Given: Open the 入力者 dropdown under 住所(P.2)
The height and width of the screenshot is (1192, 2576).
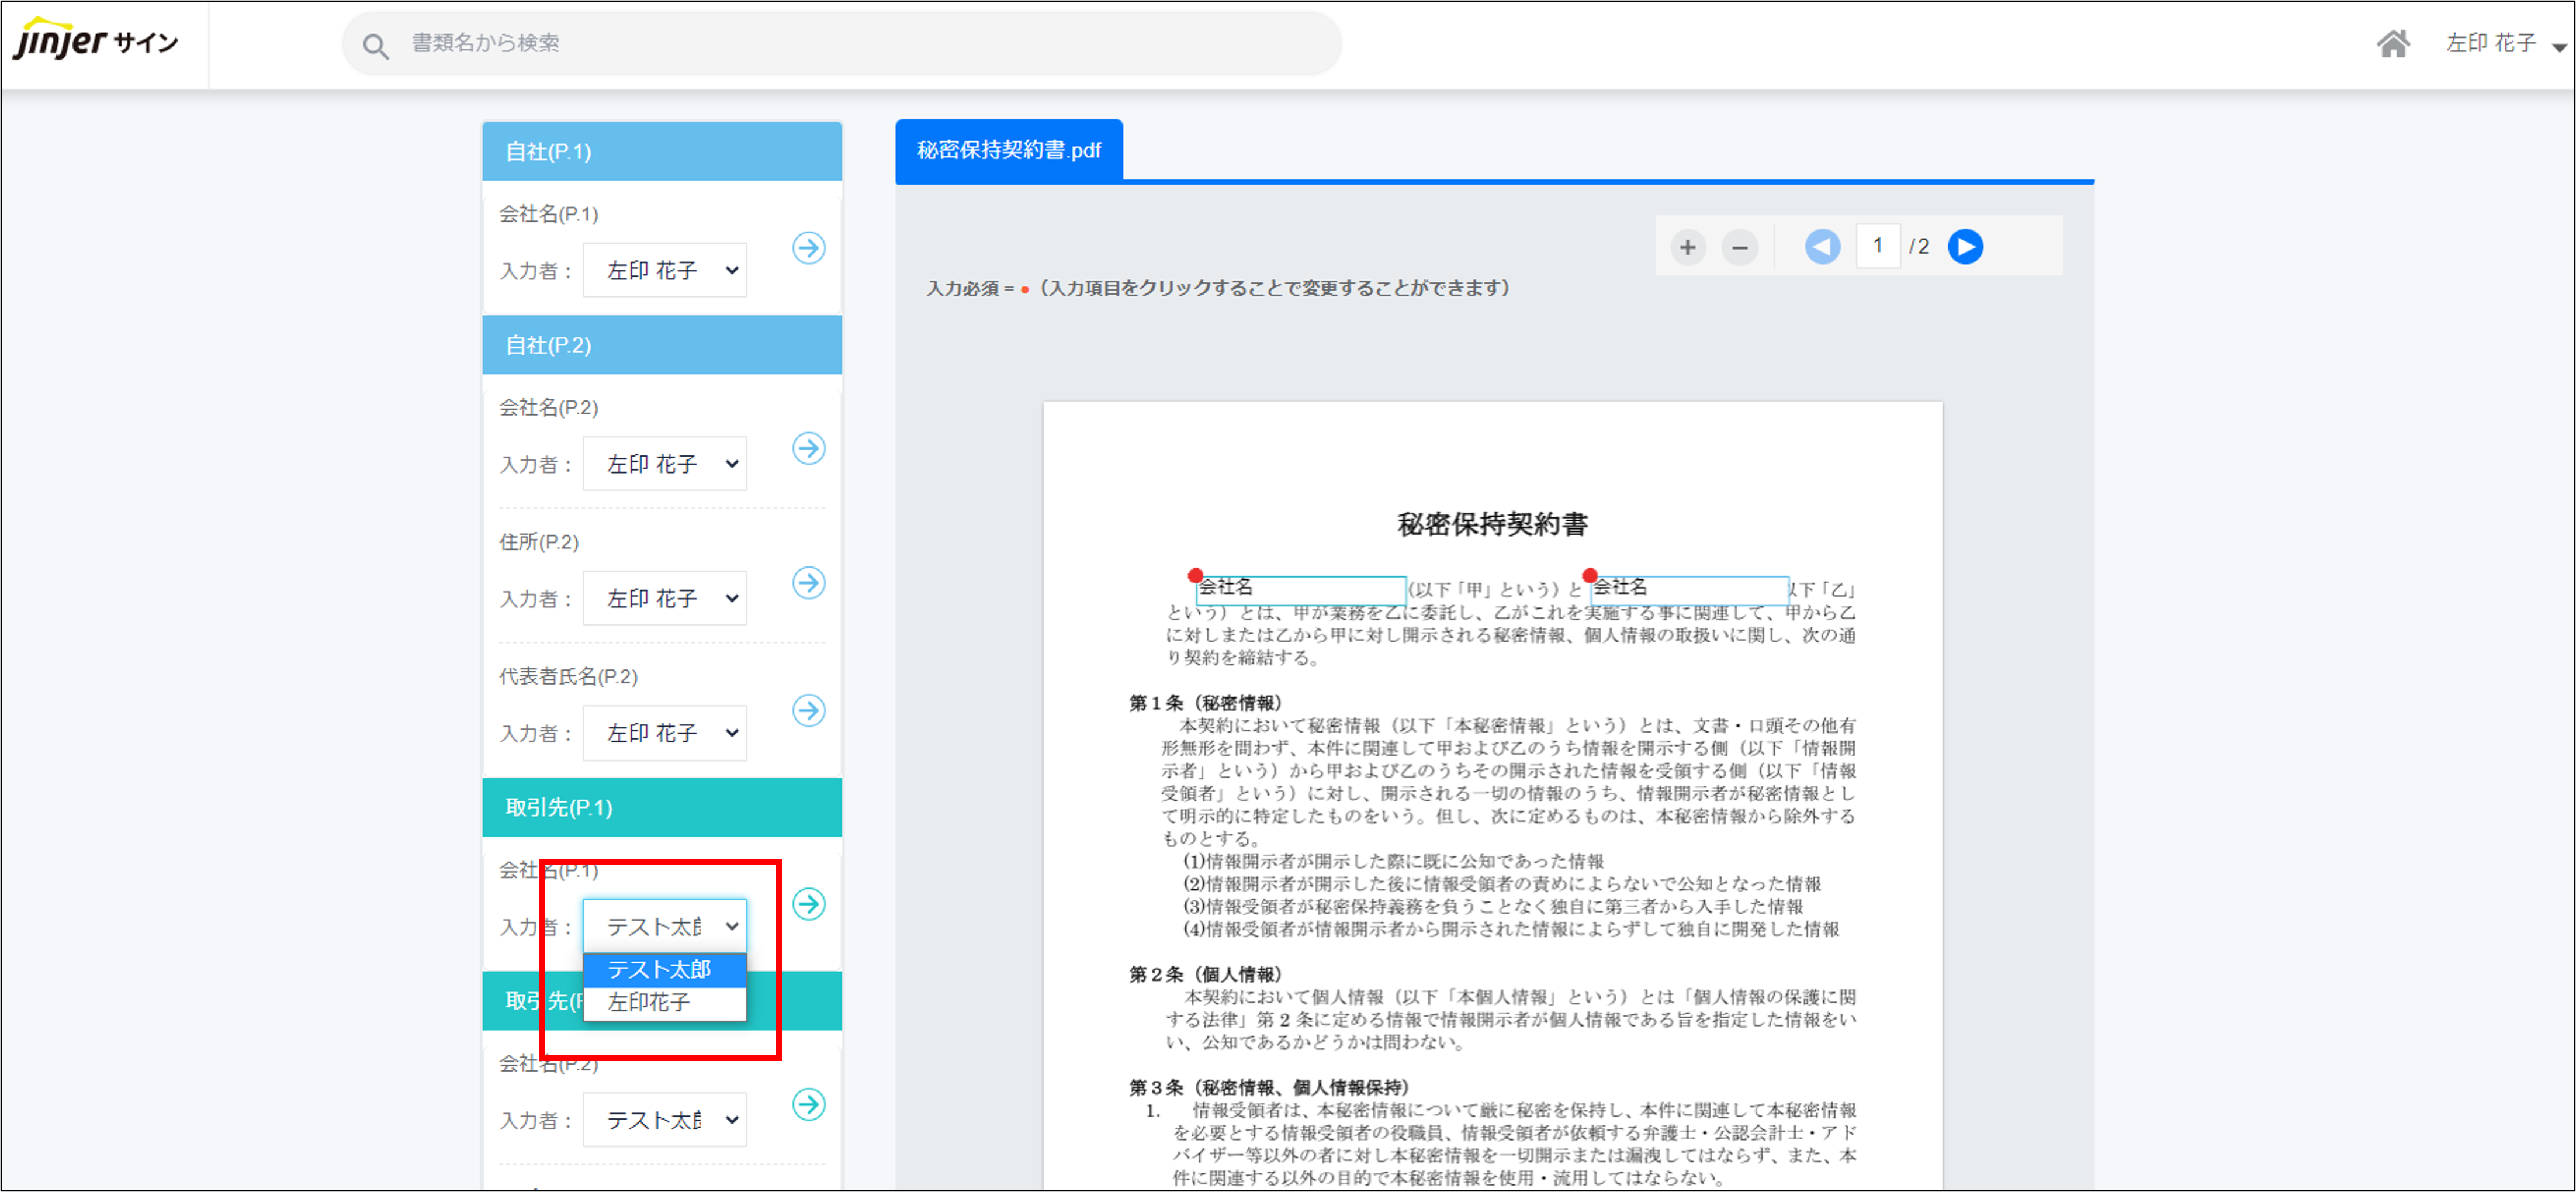Looking at the screenshot, I should pos(664,597).
